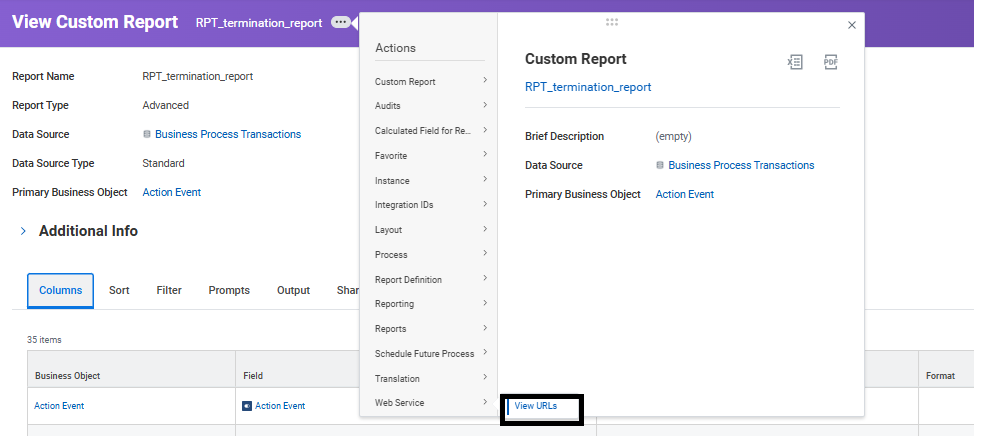The width and height of the screenshot is (992, 436).
Task: Click the Brief Description (empty) value
Action: (x=674, y=136)
